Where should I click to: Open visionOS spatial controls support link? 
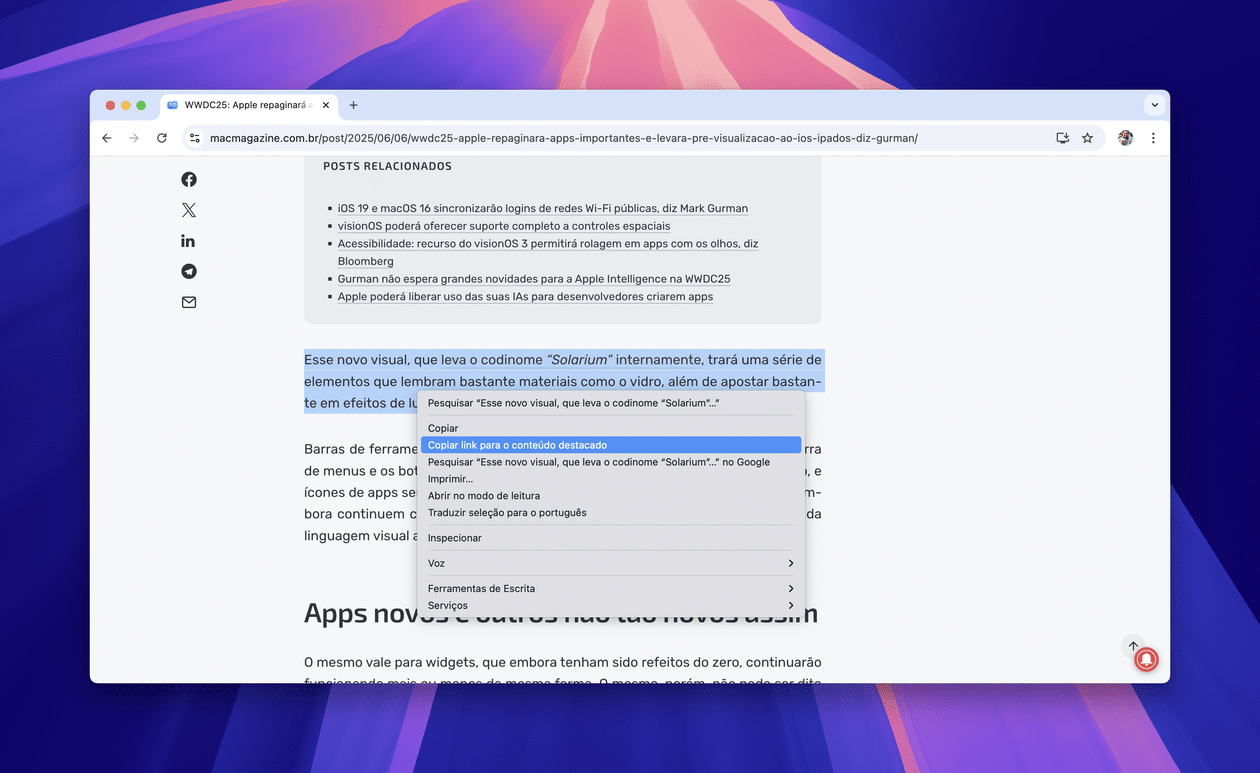504,226
